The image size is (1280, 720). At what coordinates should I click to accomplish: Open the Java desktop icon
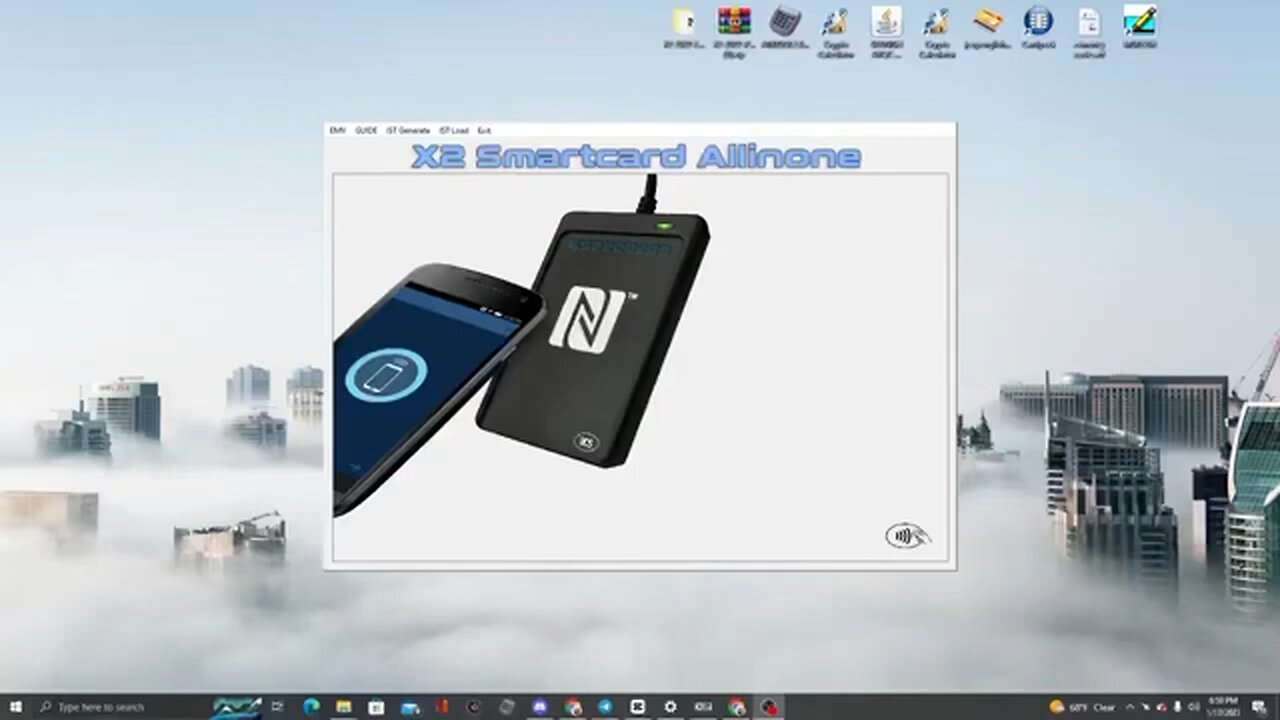pyautogui.click(x=886, y=30)
